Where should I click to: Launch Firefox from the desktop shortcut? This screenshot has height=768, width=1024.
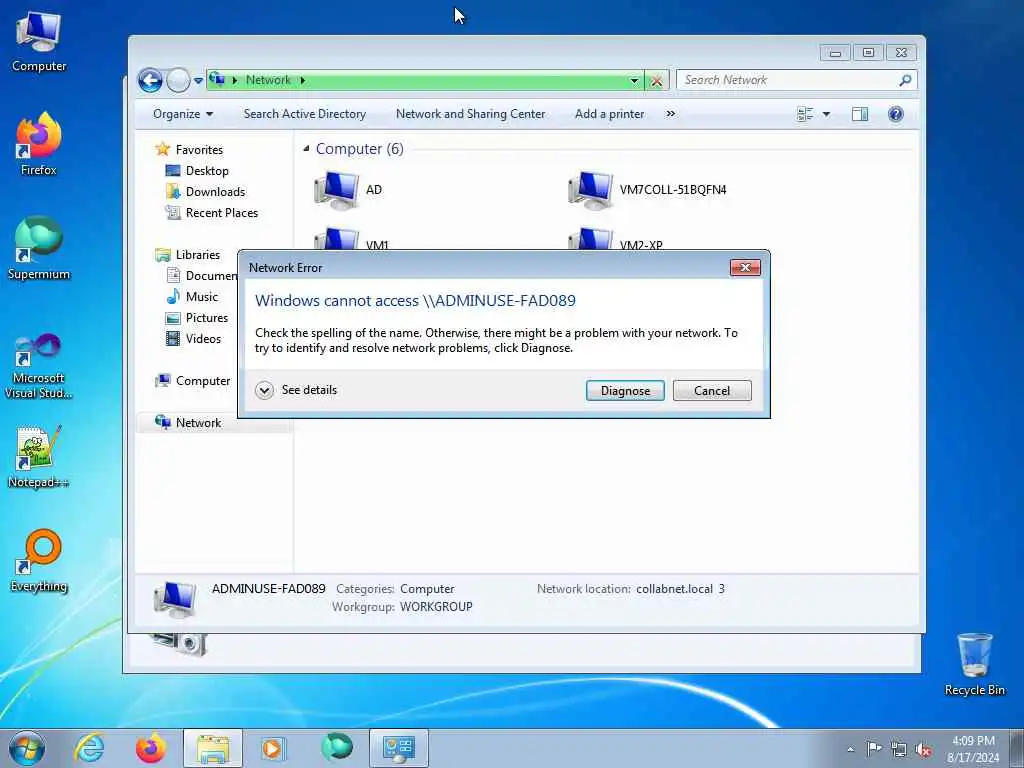(39, 144)
